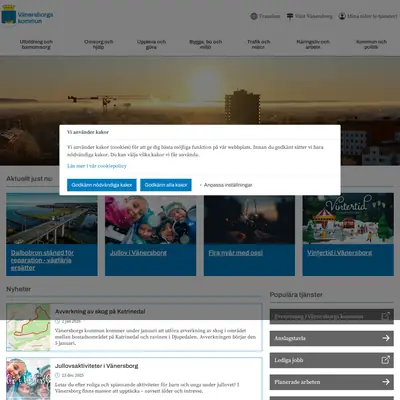Click the clock icon under Avverkning av skog

[57, 321]
